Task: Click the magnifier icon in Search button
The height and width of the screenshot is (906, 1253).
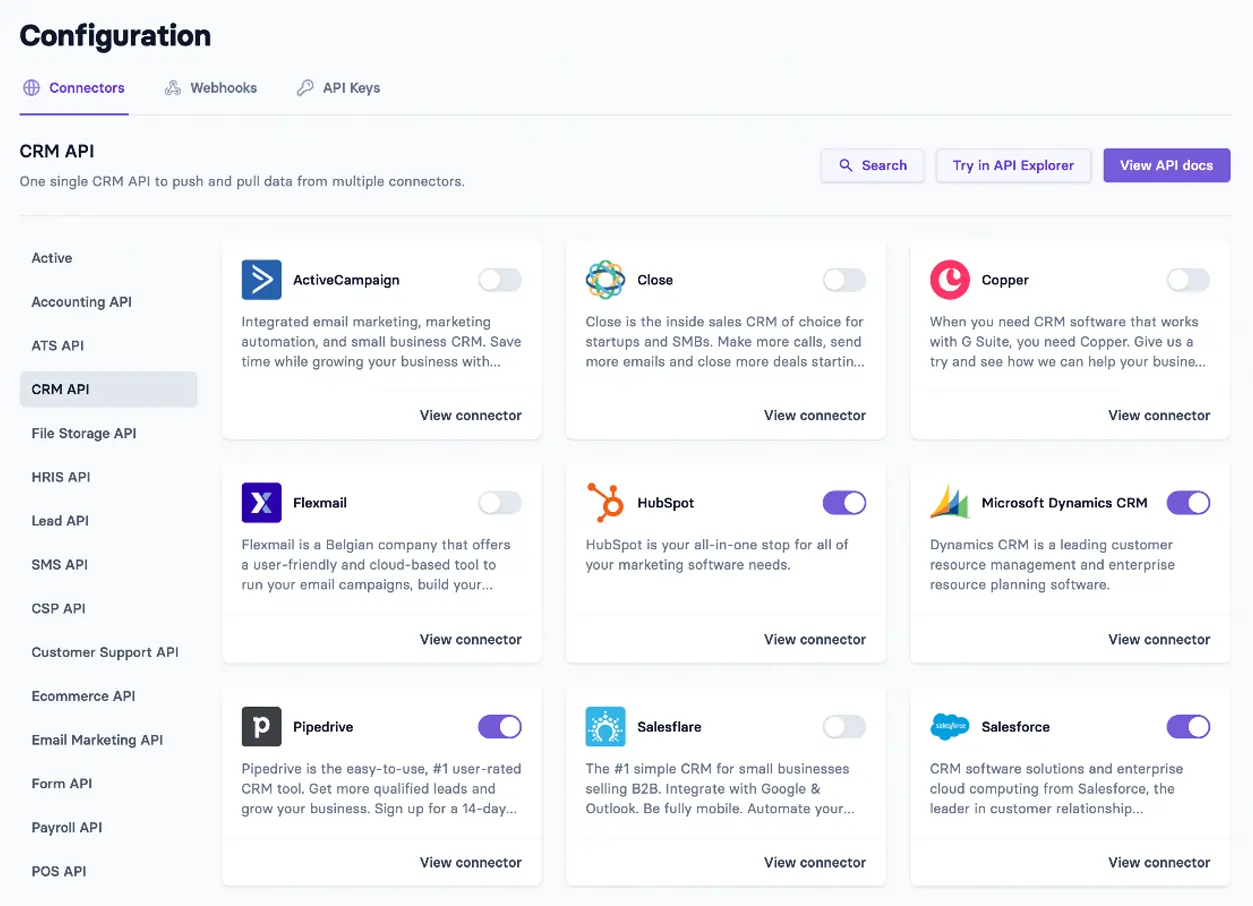Action: click(846, 166)
